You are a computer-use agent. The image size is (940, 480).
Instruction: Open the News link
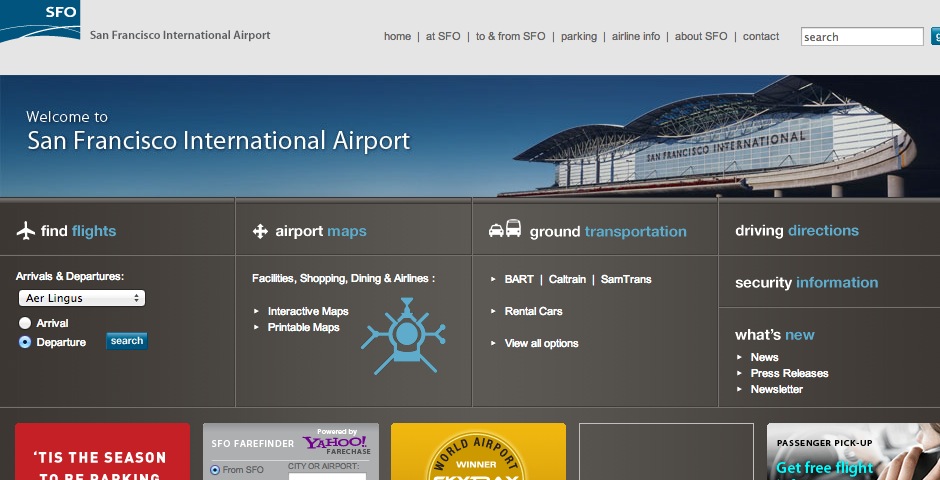(x=764, y=357)
